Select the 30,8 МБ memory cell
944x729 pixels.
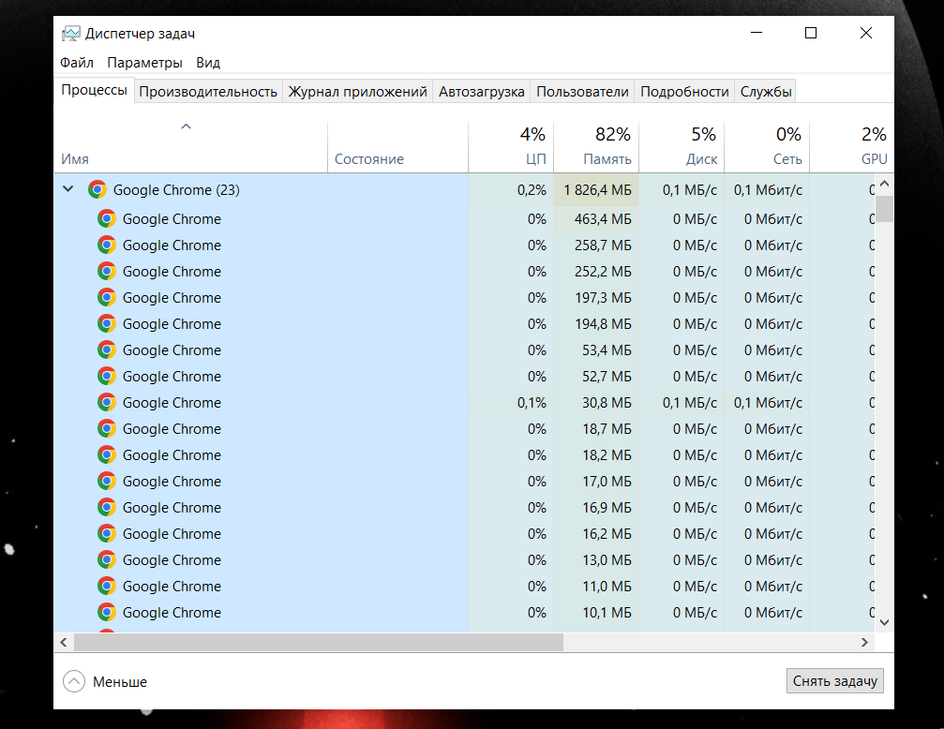pos(596,402)
